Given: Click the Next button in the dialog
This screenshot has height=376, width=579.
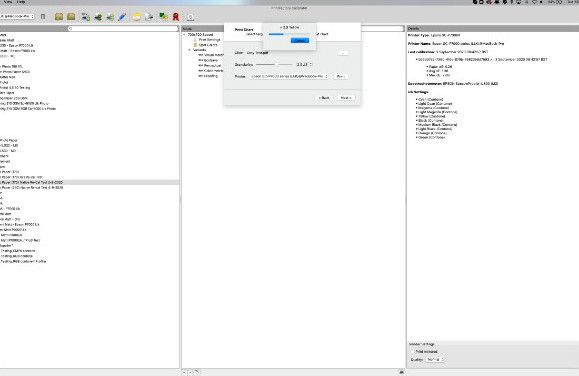Looking at the screenshot, I should click(x=346, y=98).
